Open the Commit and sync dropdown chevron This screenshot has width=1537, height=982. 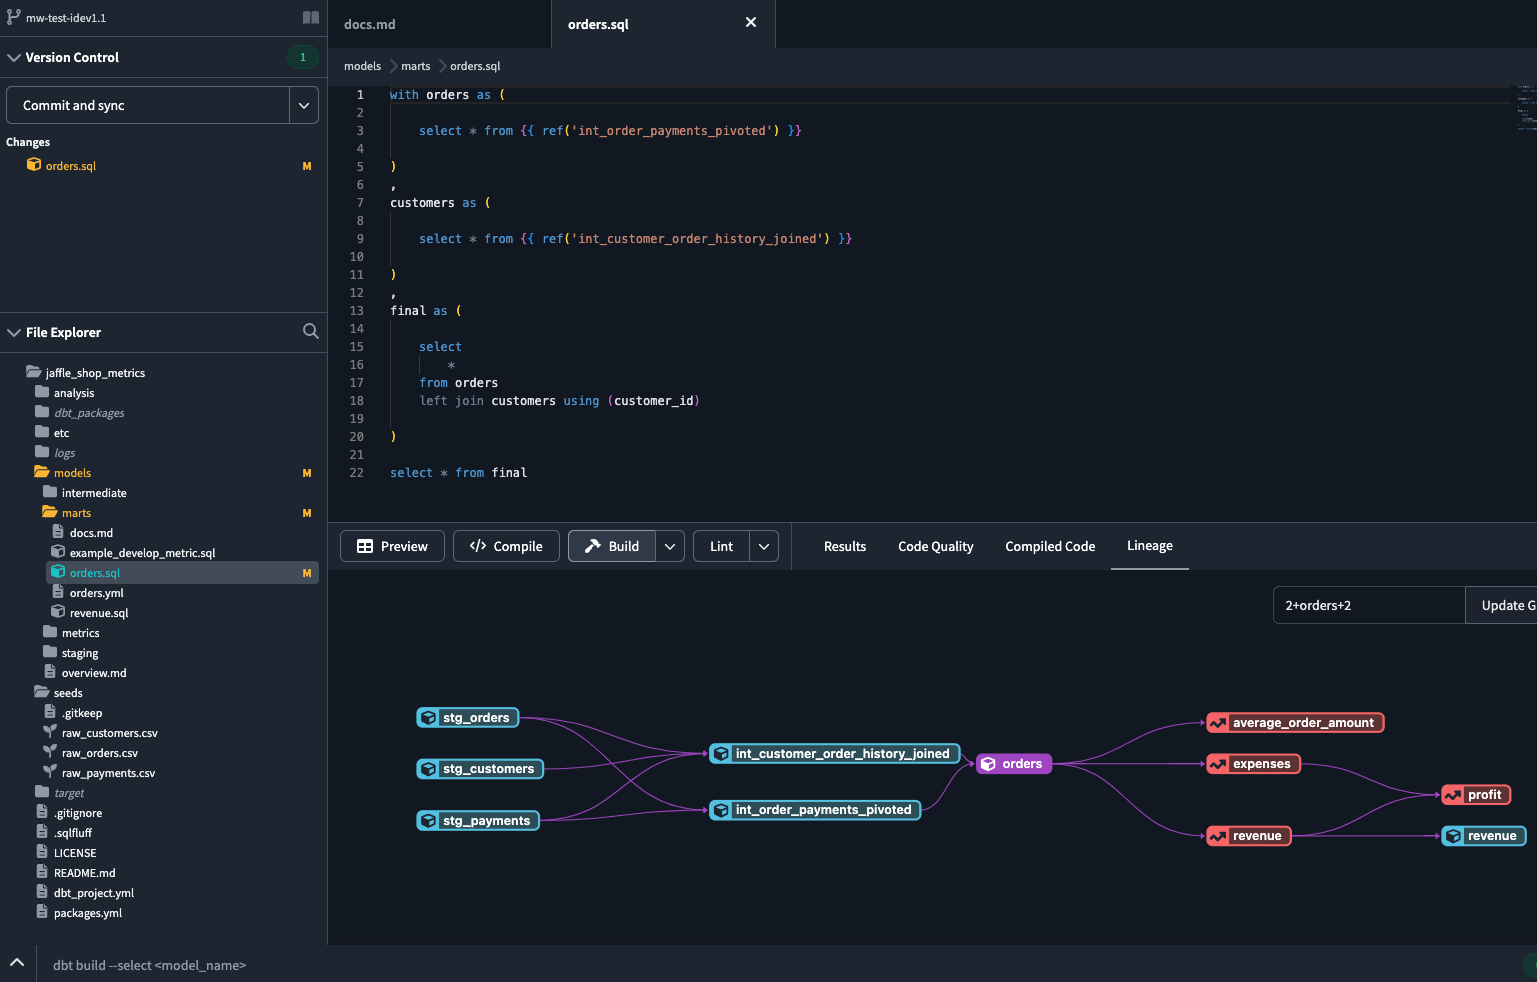304,104
